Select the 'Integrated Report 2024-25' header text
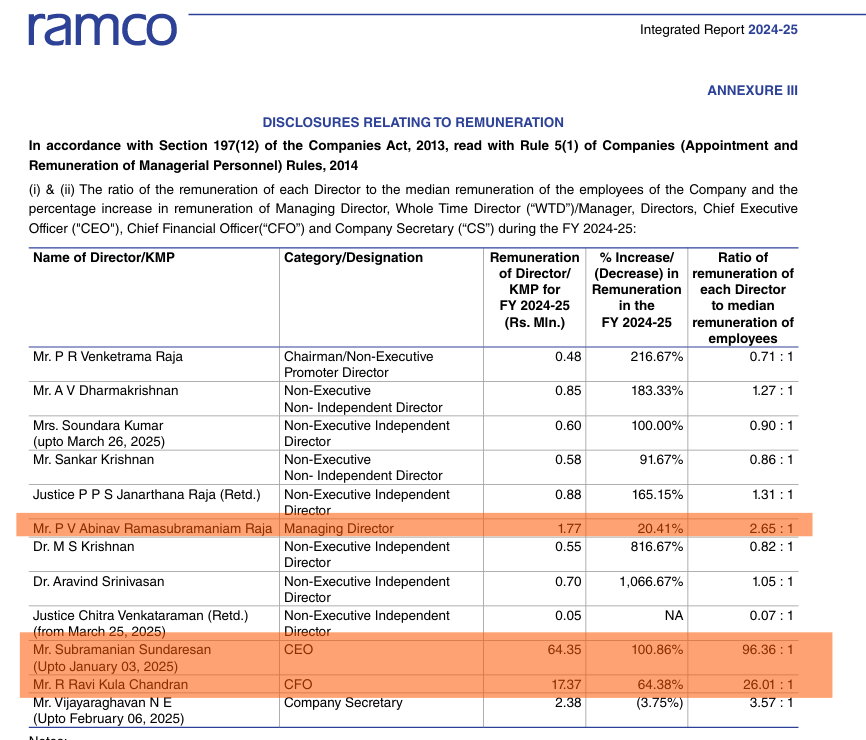The image size is (866, 740). pyautogui.click(x=719, y=30)
